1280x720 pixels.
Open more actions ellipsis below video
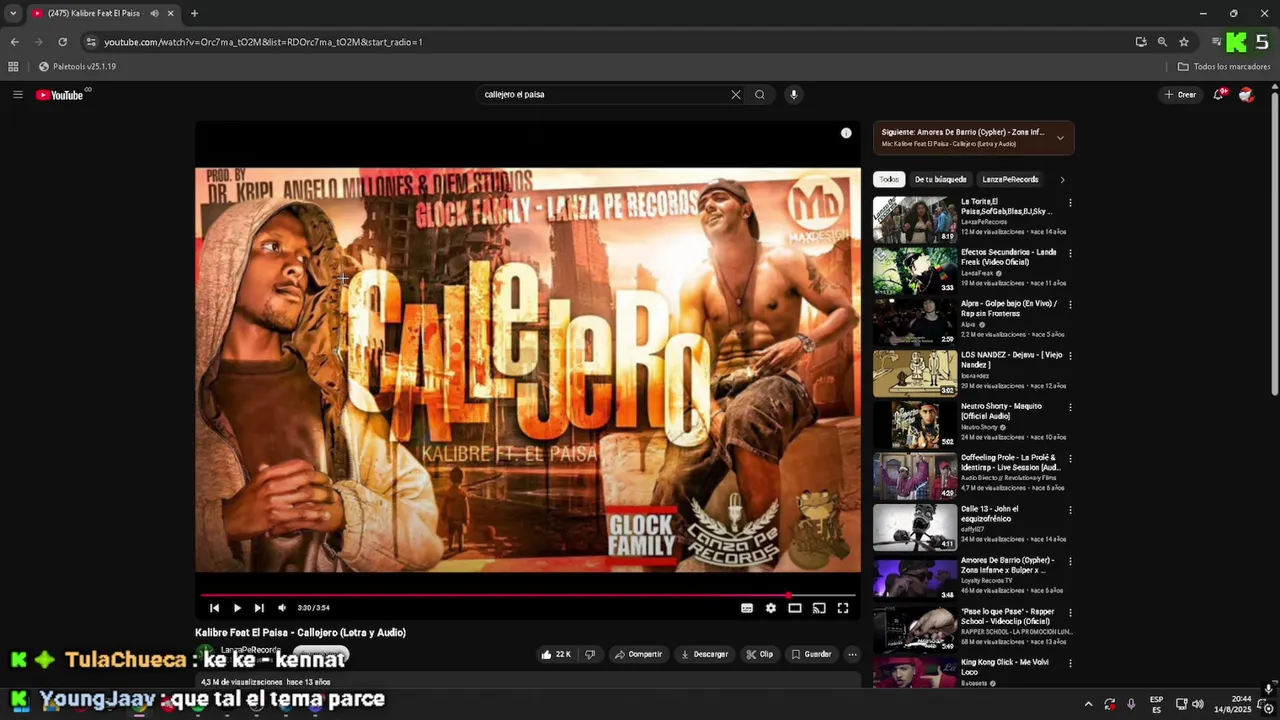(852, 654)
